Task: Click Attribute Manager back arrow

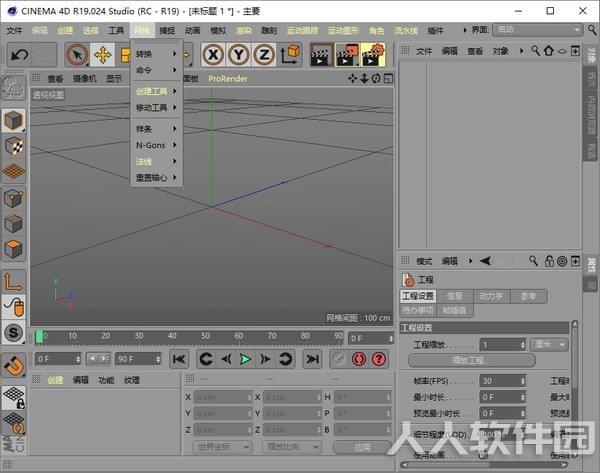Action: click(x=485, y=261)
